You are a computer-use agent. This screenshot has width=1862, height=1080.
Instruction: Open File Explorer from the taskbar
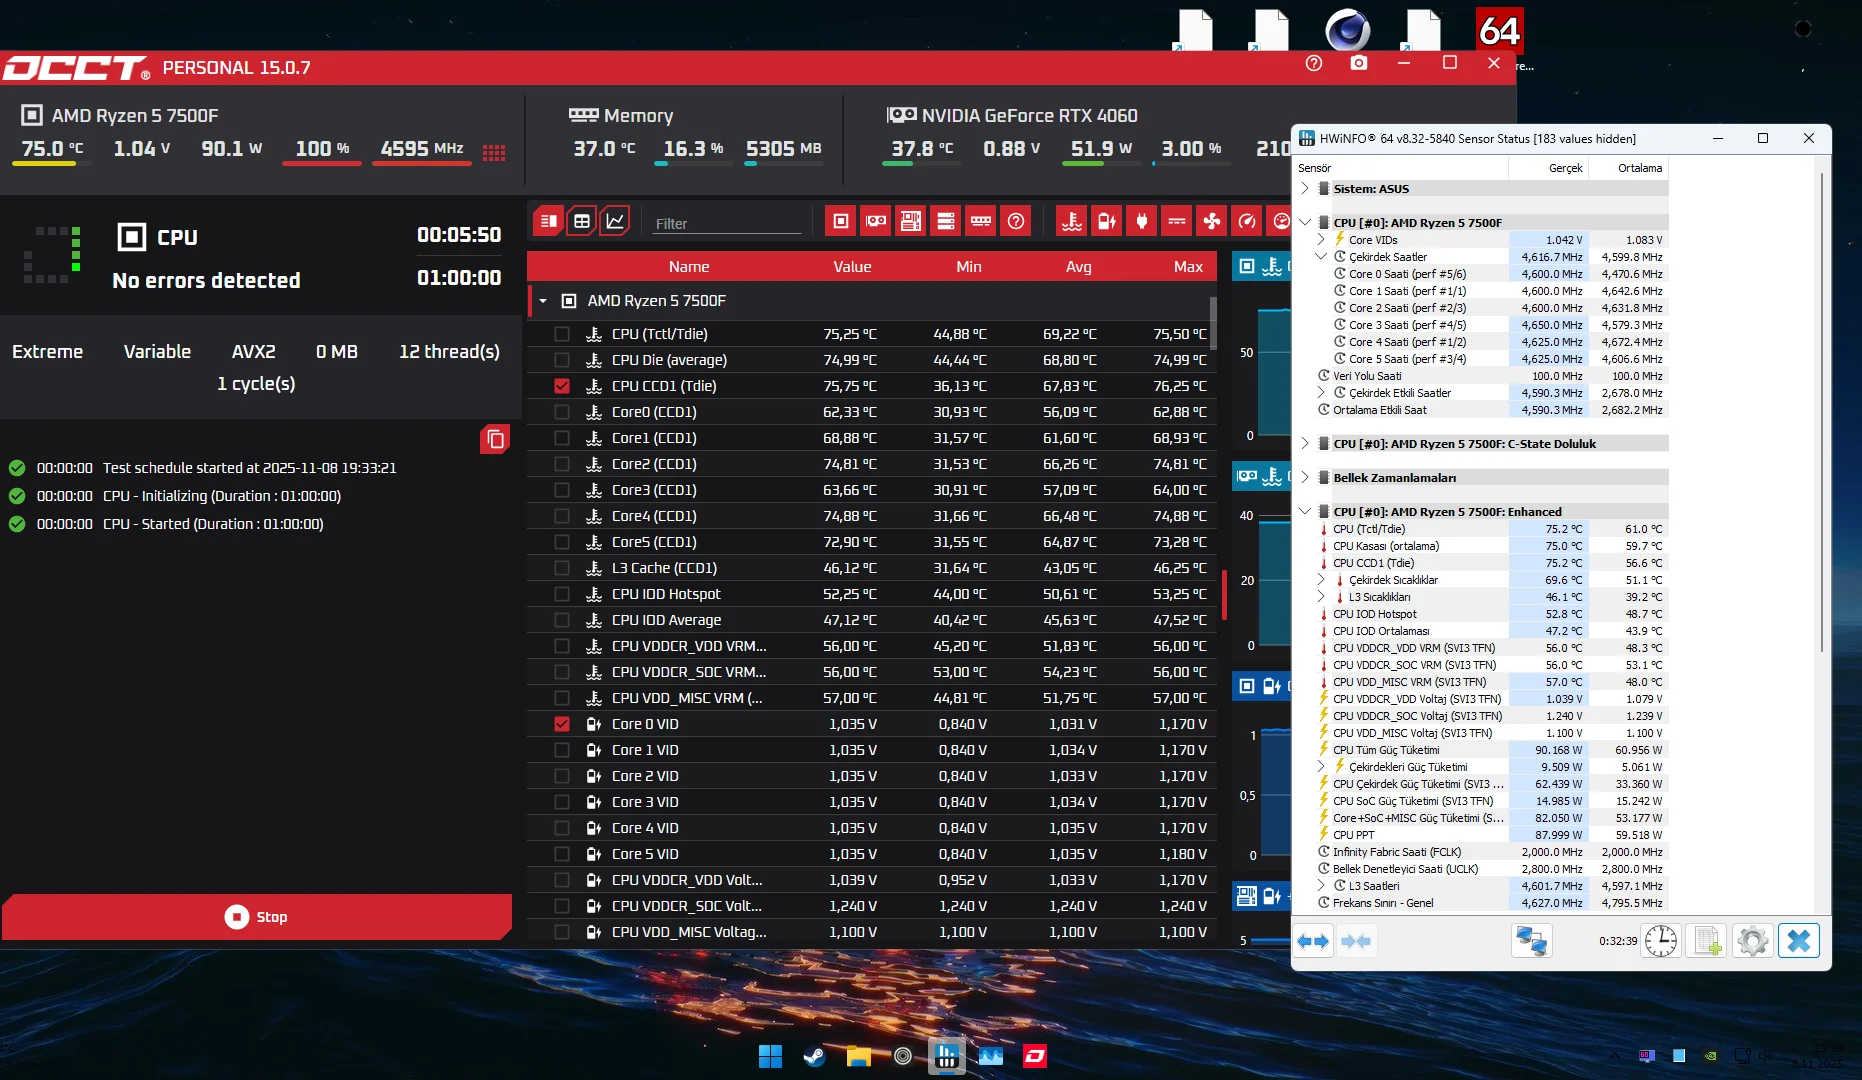click(859, 1056)
